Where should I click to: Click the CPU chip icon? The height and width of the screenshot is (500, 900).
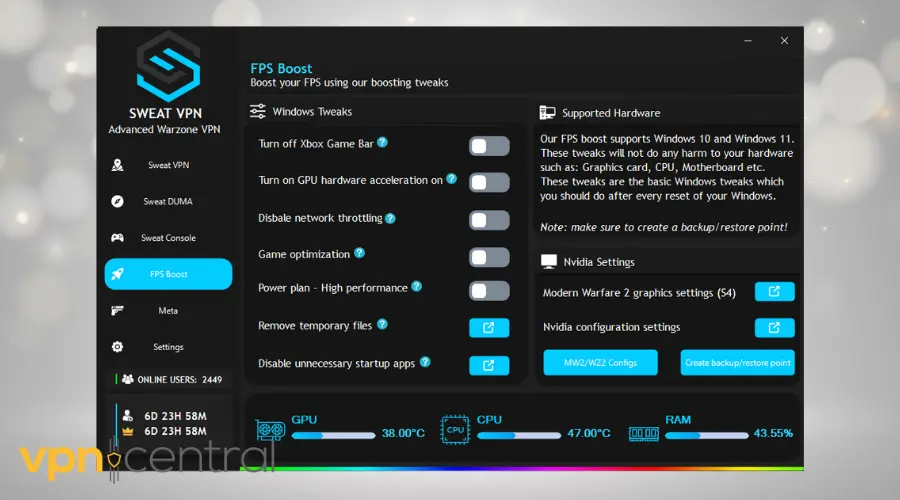tap(455, 430)
